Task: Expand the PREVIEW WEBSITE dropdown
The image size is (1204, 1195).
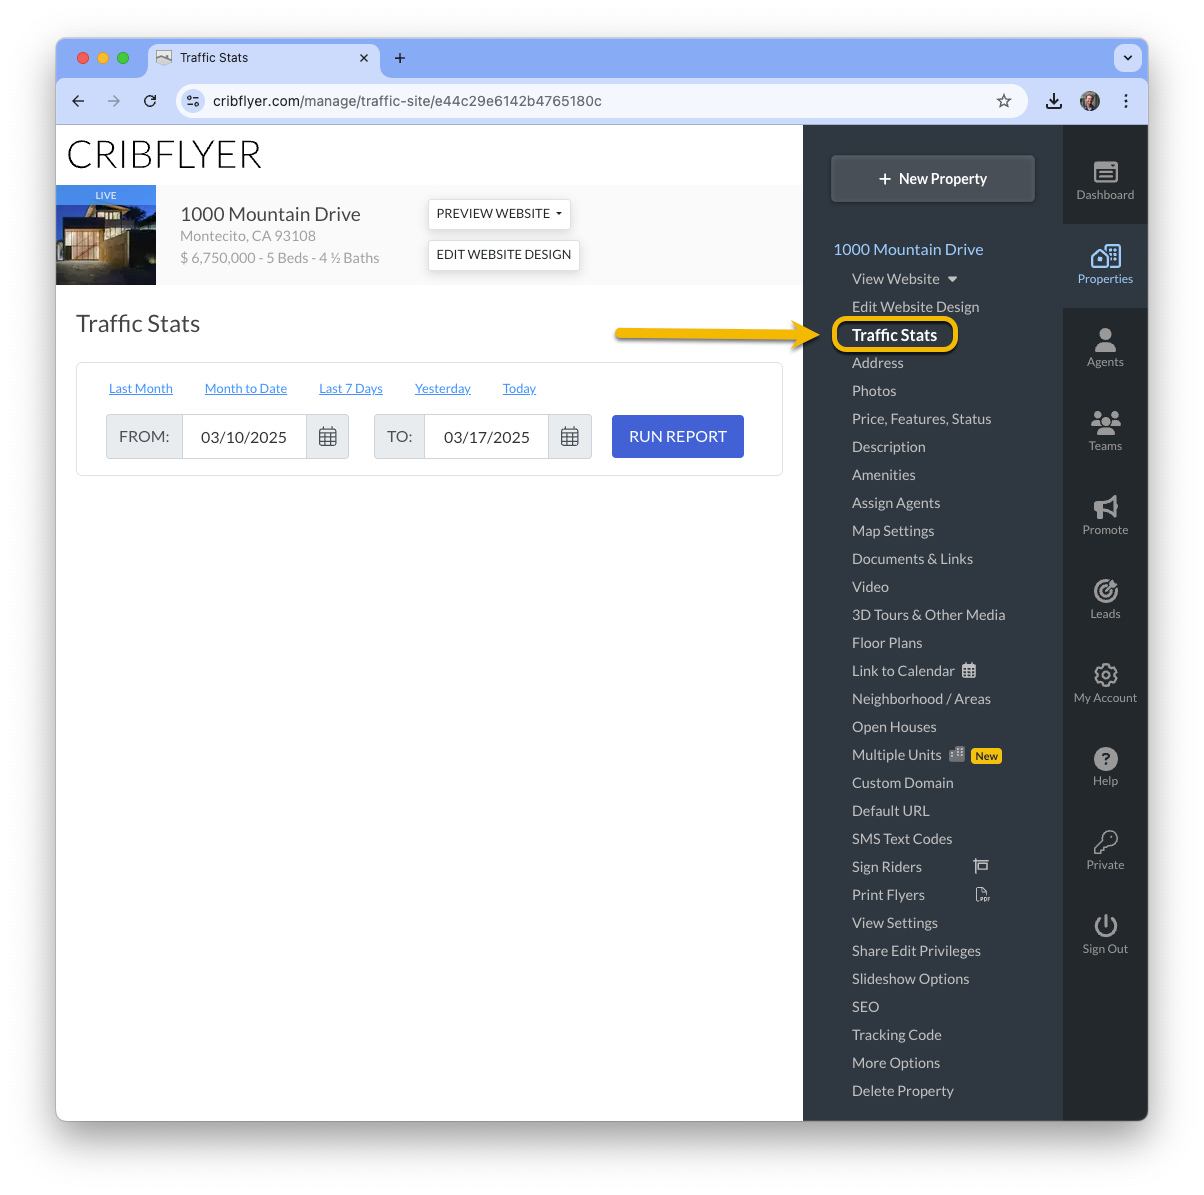Action: coord(499,214)
